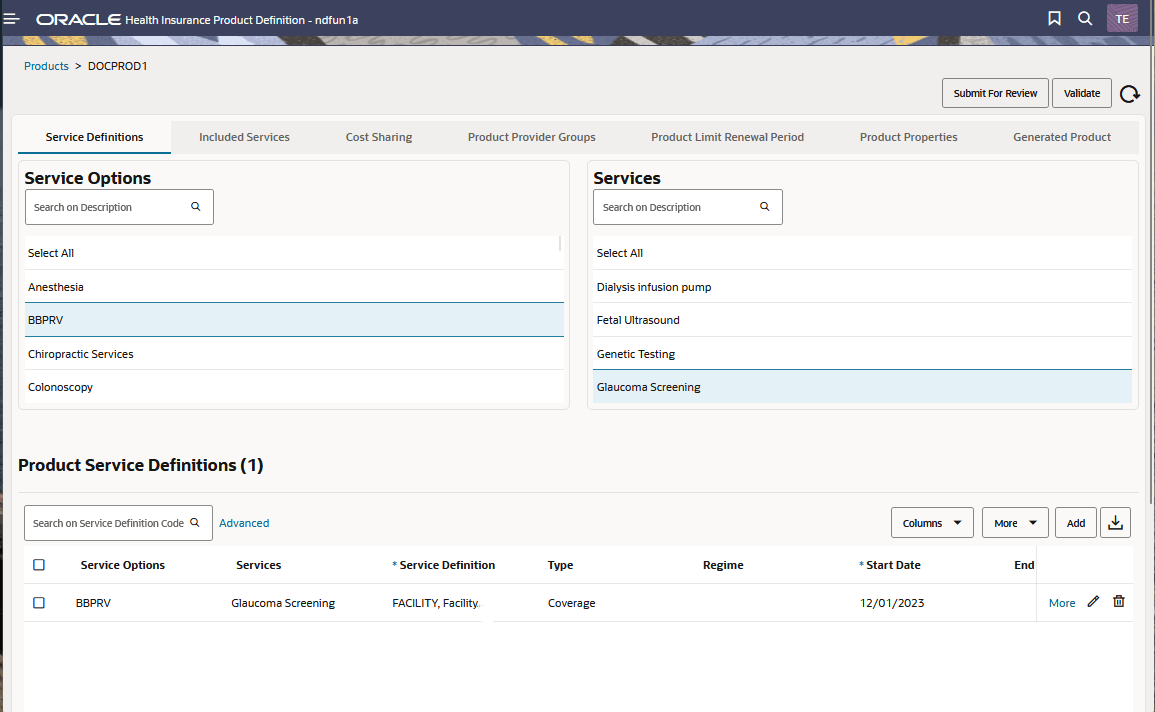Click the Search on Service Definition Code field
The width and height of the screenshot is (1155, 712).
(x=118, y=523)
